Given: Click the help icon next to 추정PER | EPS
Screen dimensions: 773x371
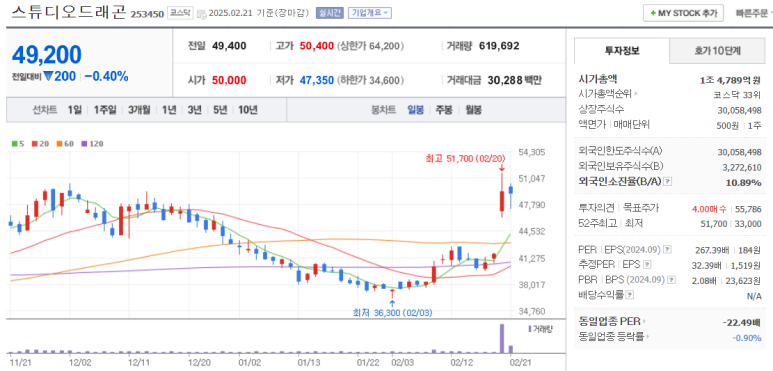Looking at the screenshot, I should (647, 264).
